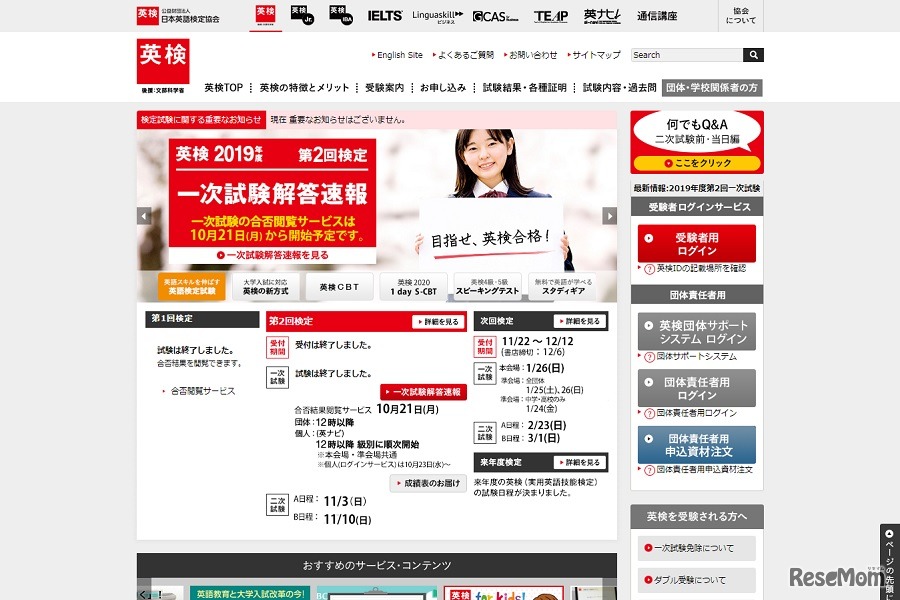This screenshot has height=600, width=900.
Task: Open 受験案内 menu item
Action: click(385, 88)
